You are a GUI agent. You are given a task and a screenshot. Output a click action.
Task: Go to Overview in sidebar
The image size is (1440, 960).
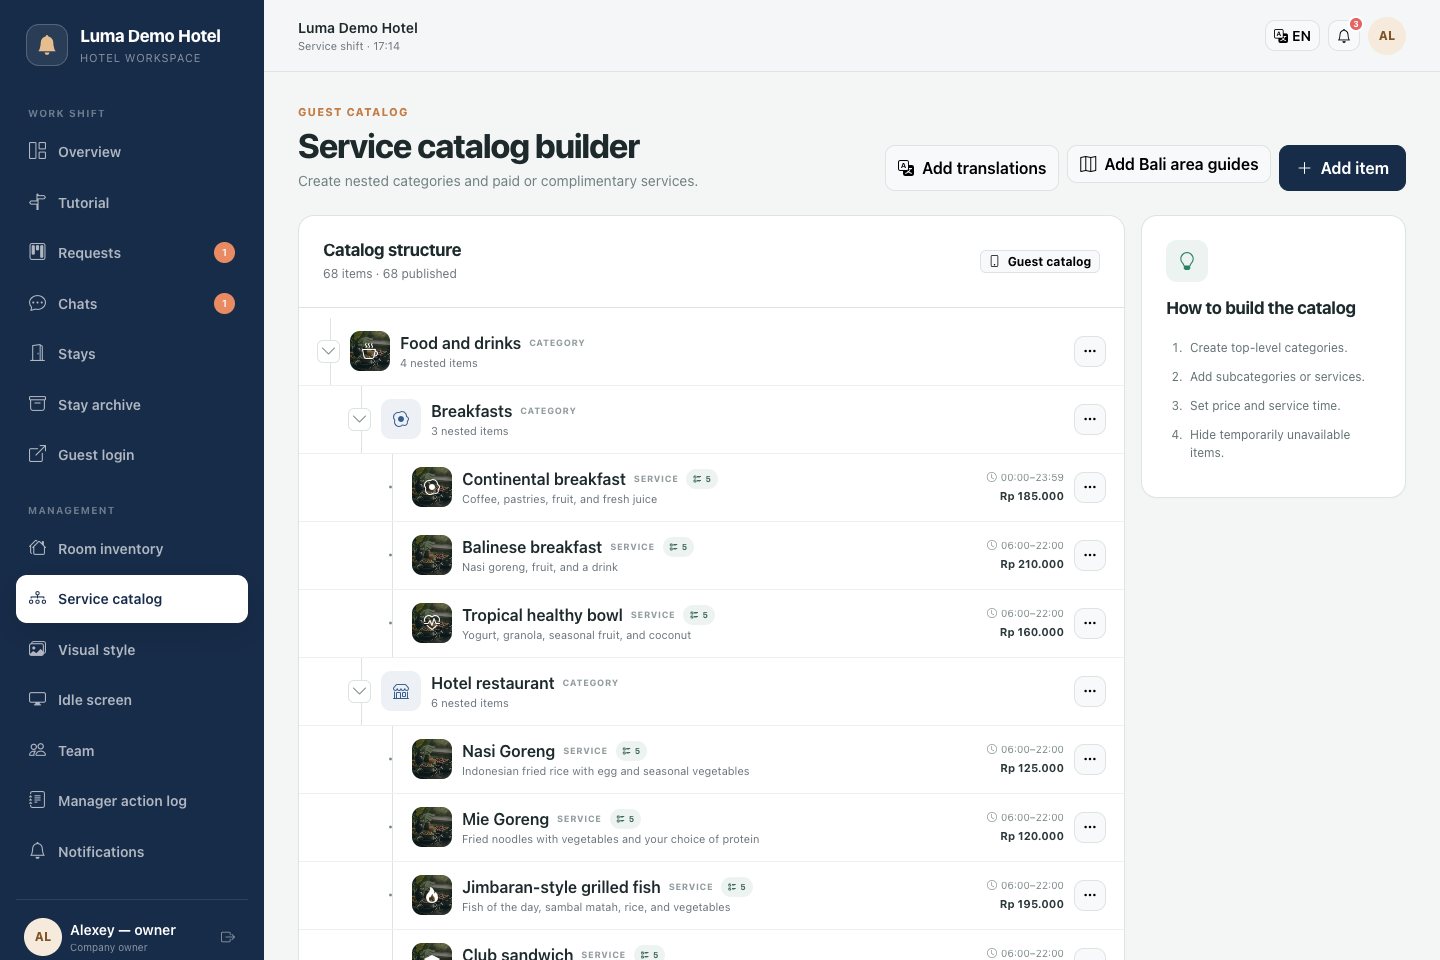132,151
